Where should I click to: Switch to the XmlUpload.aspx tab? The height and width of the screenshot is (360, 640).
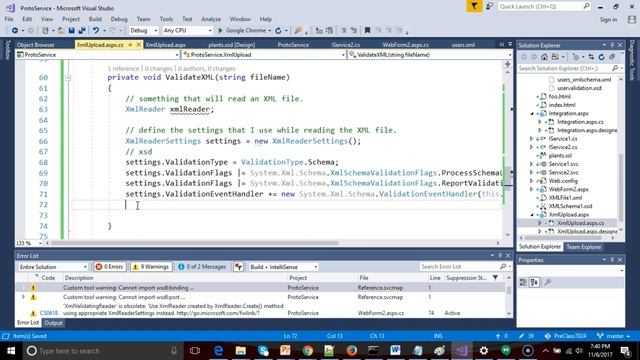point(166,45)
